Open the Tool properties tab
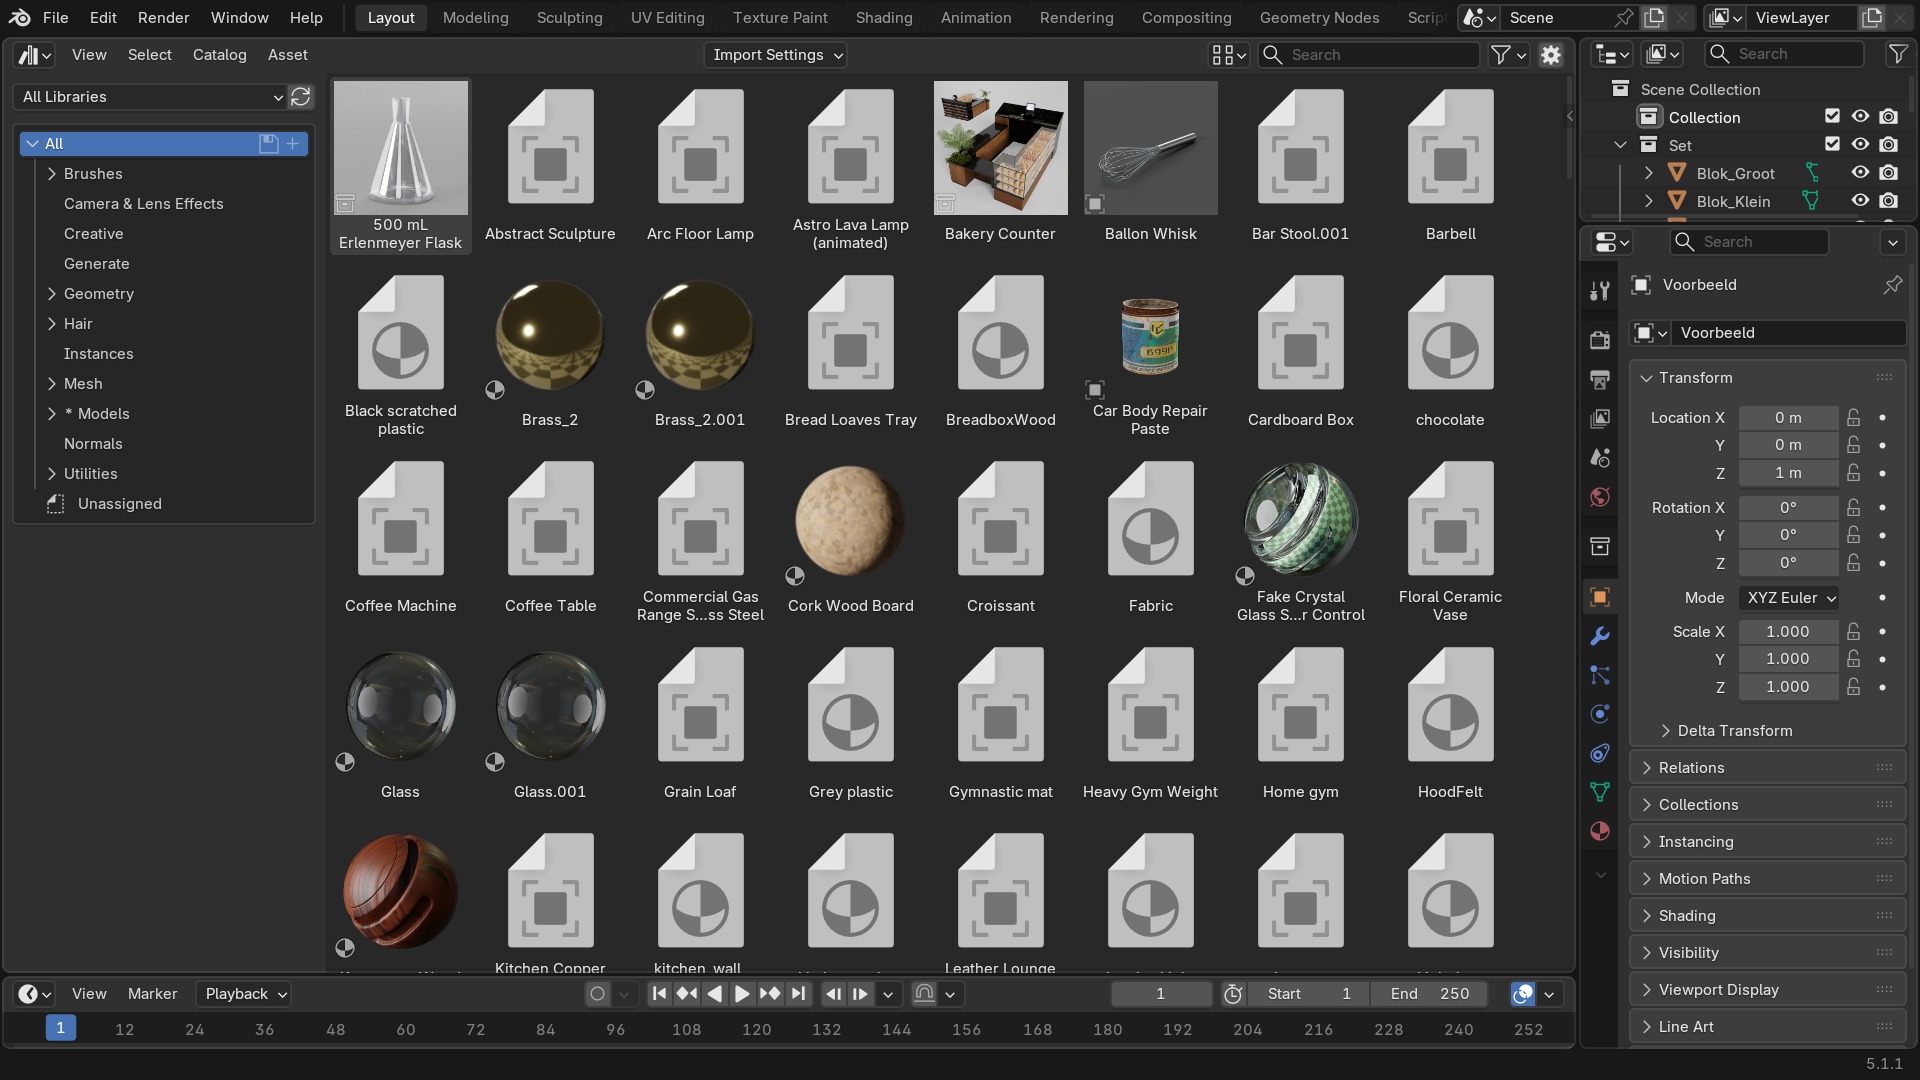This screenshot has height=1080, width=1920. (x=1600, y=291)
